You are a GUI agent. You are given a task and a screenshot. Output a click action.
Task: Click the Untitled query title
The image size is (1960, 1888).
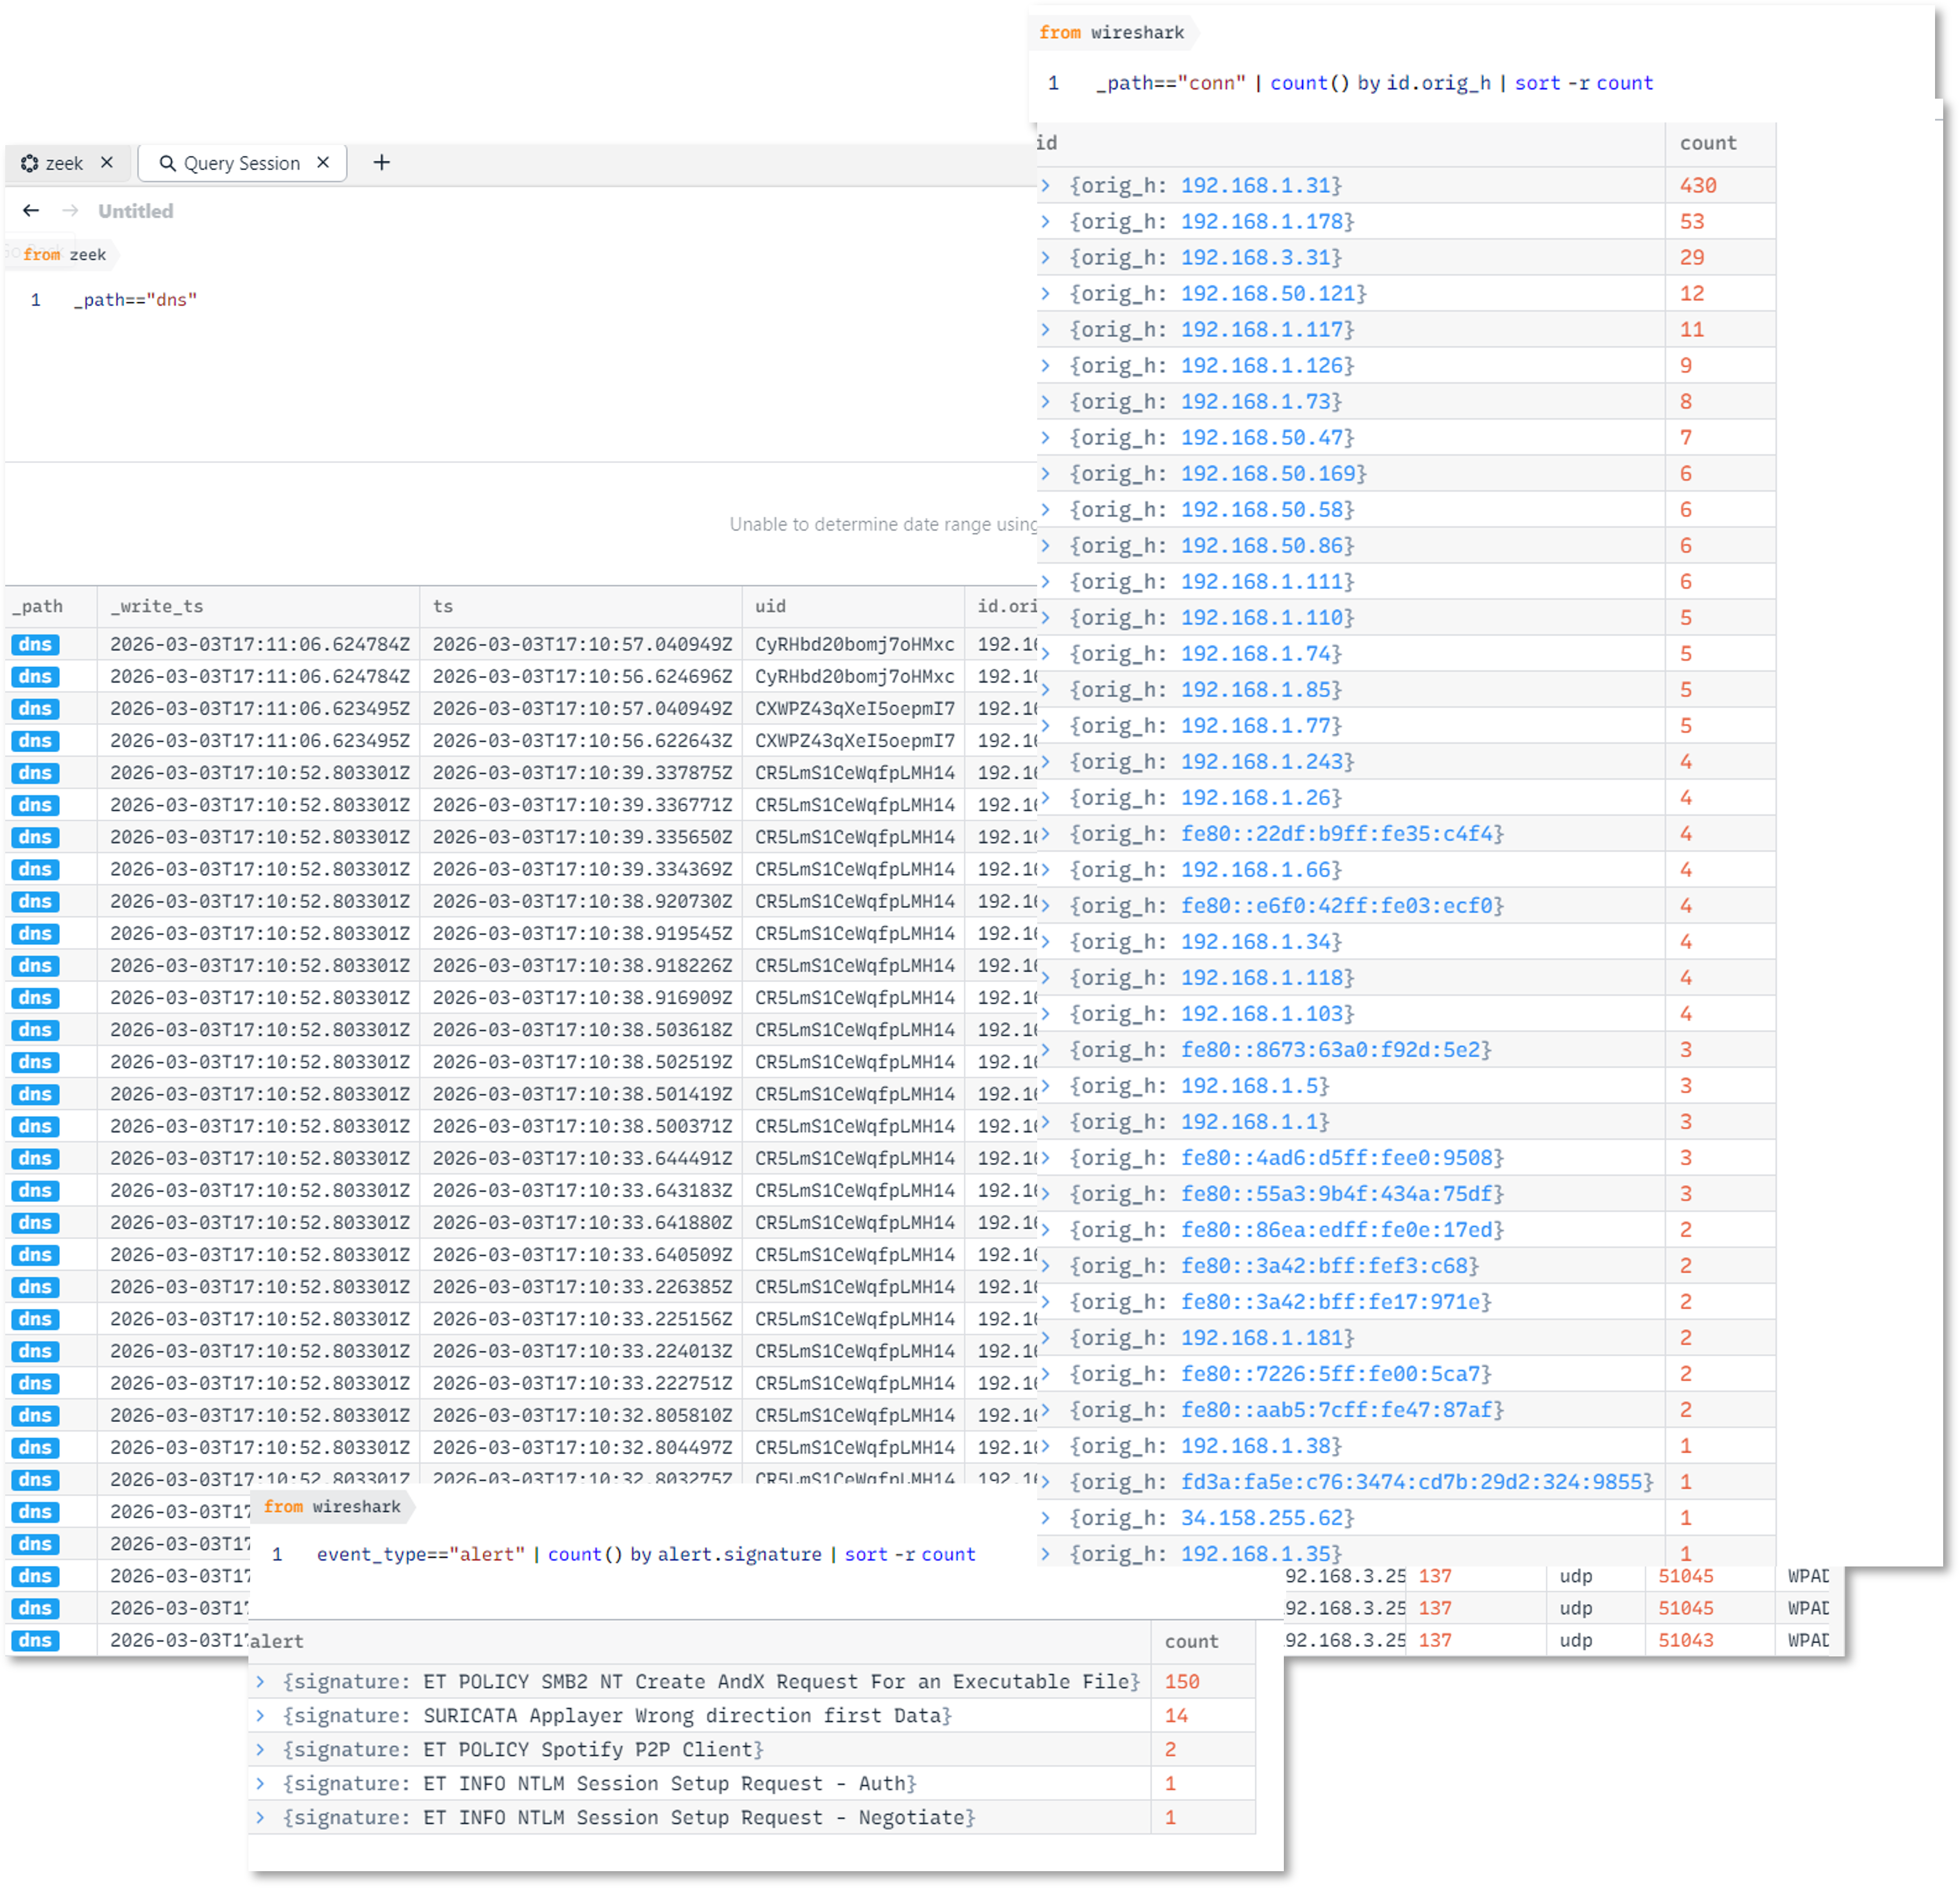pos(135,211)
